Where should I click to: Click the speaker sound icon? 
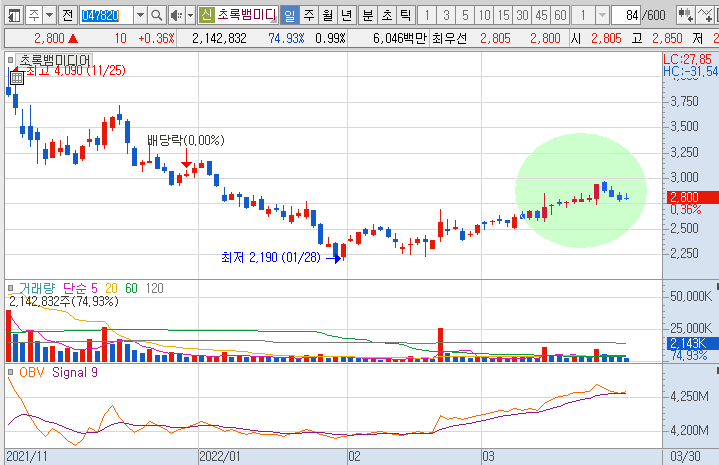pos(176,16)
